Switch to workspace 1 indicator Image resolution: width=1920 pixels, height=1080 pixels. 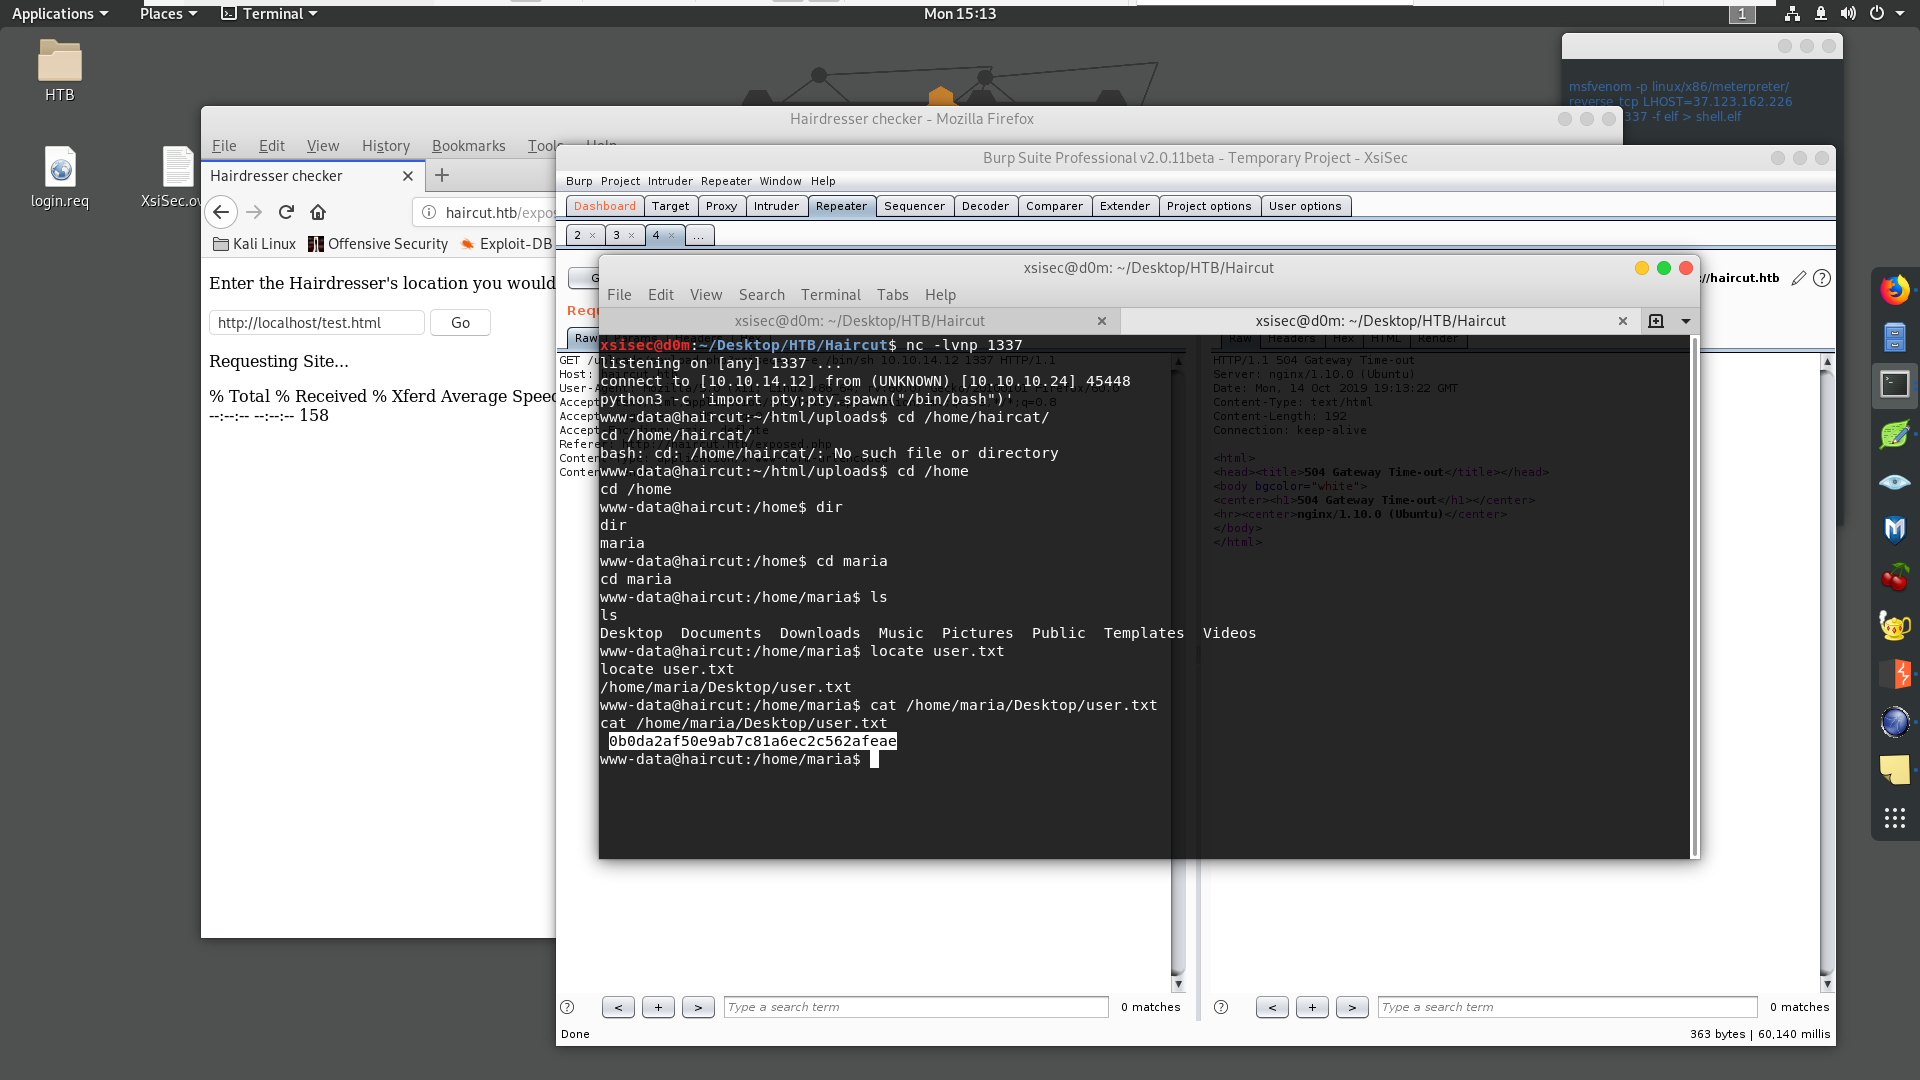click(x=1742, y=14)
